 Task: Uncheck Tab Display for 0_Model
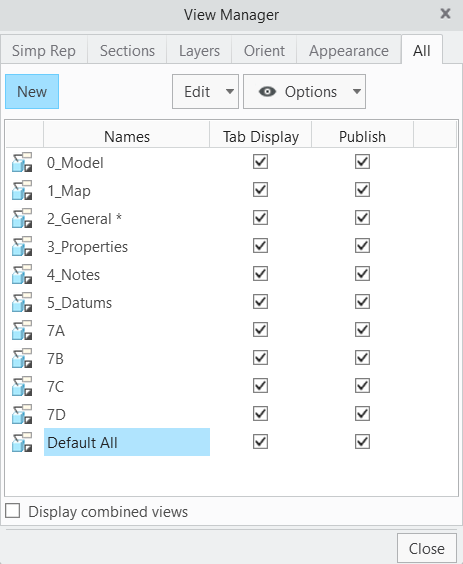(x=260, y=162)
